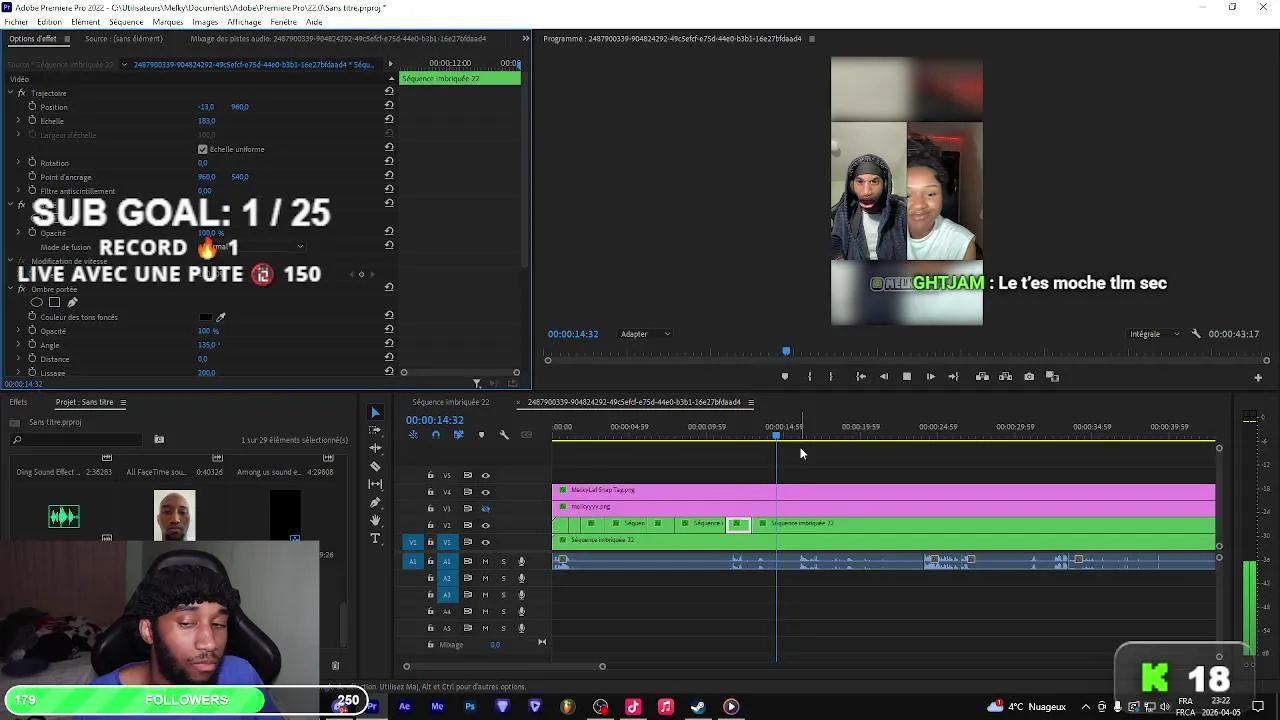1280x720 pixels.
Task: Open the Fichier menu
Action: point(16,22)
